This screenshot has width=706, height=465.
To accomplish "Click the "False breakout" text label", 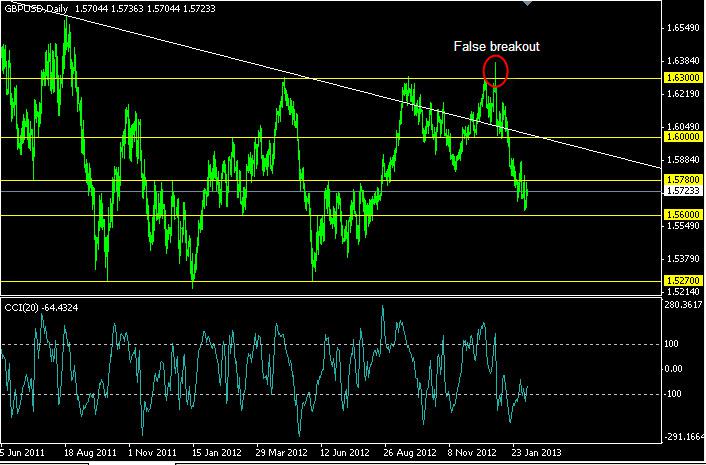I will click(497, 46).
